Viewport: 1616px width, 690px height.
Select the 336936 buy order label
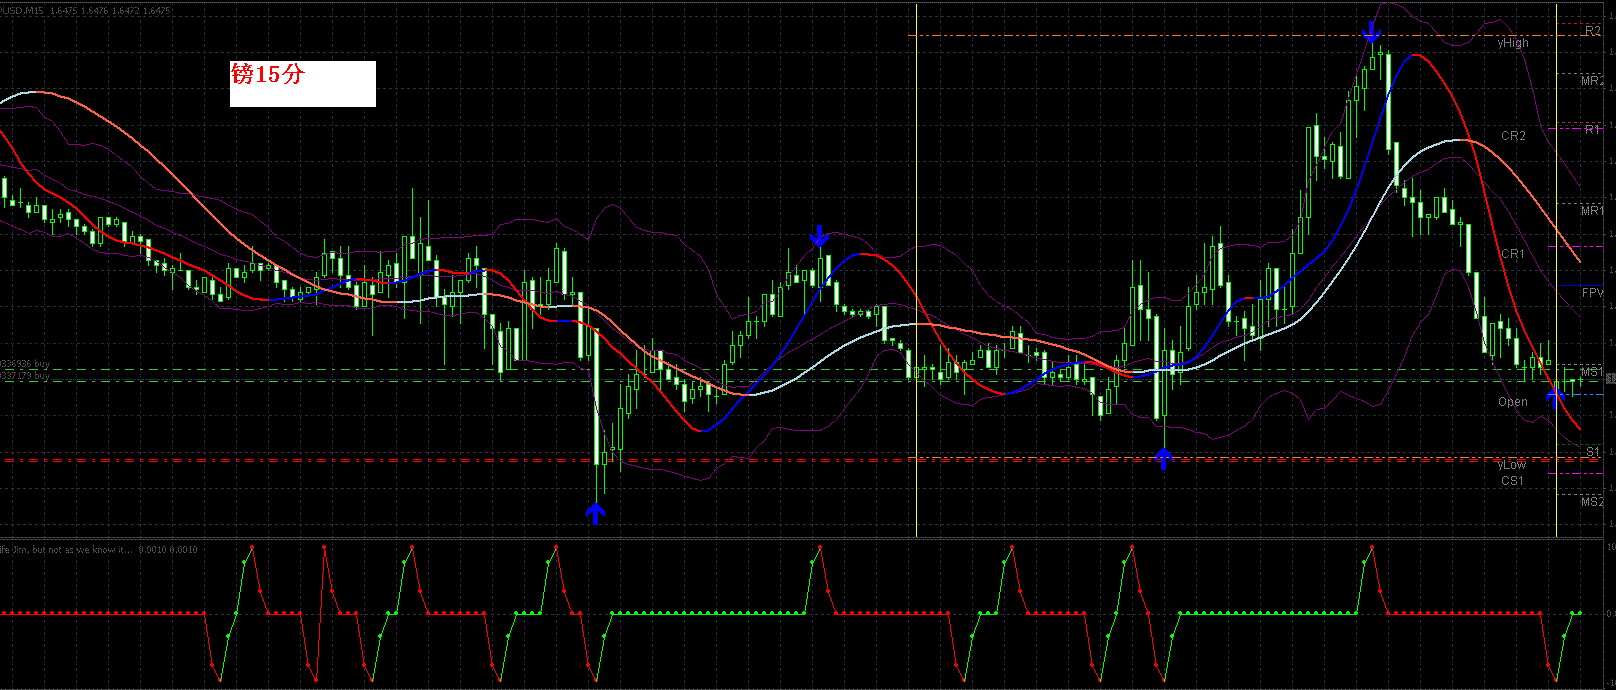(x=25, y=364)
